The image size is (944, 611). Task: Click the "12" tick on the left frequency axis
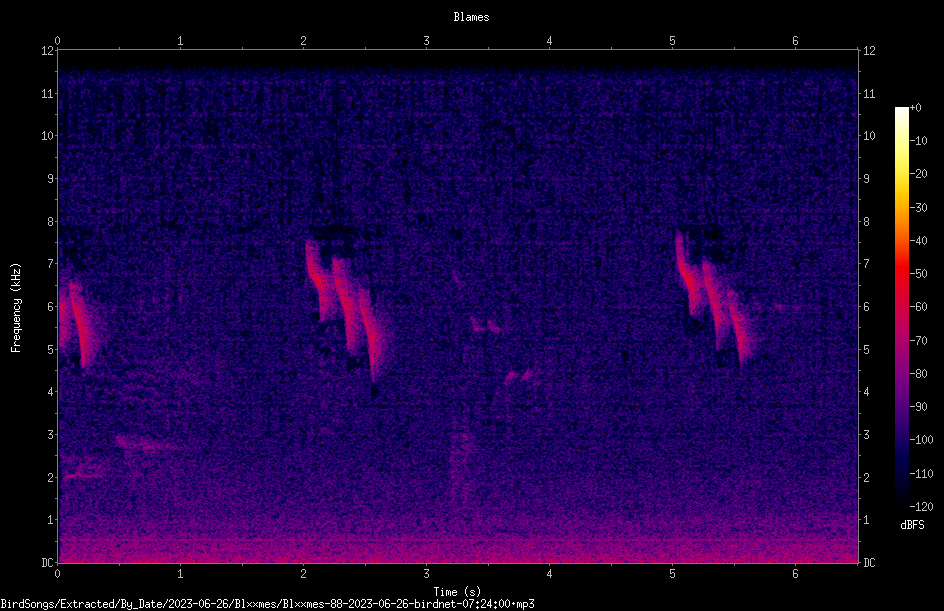[48, 51]
